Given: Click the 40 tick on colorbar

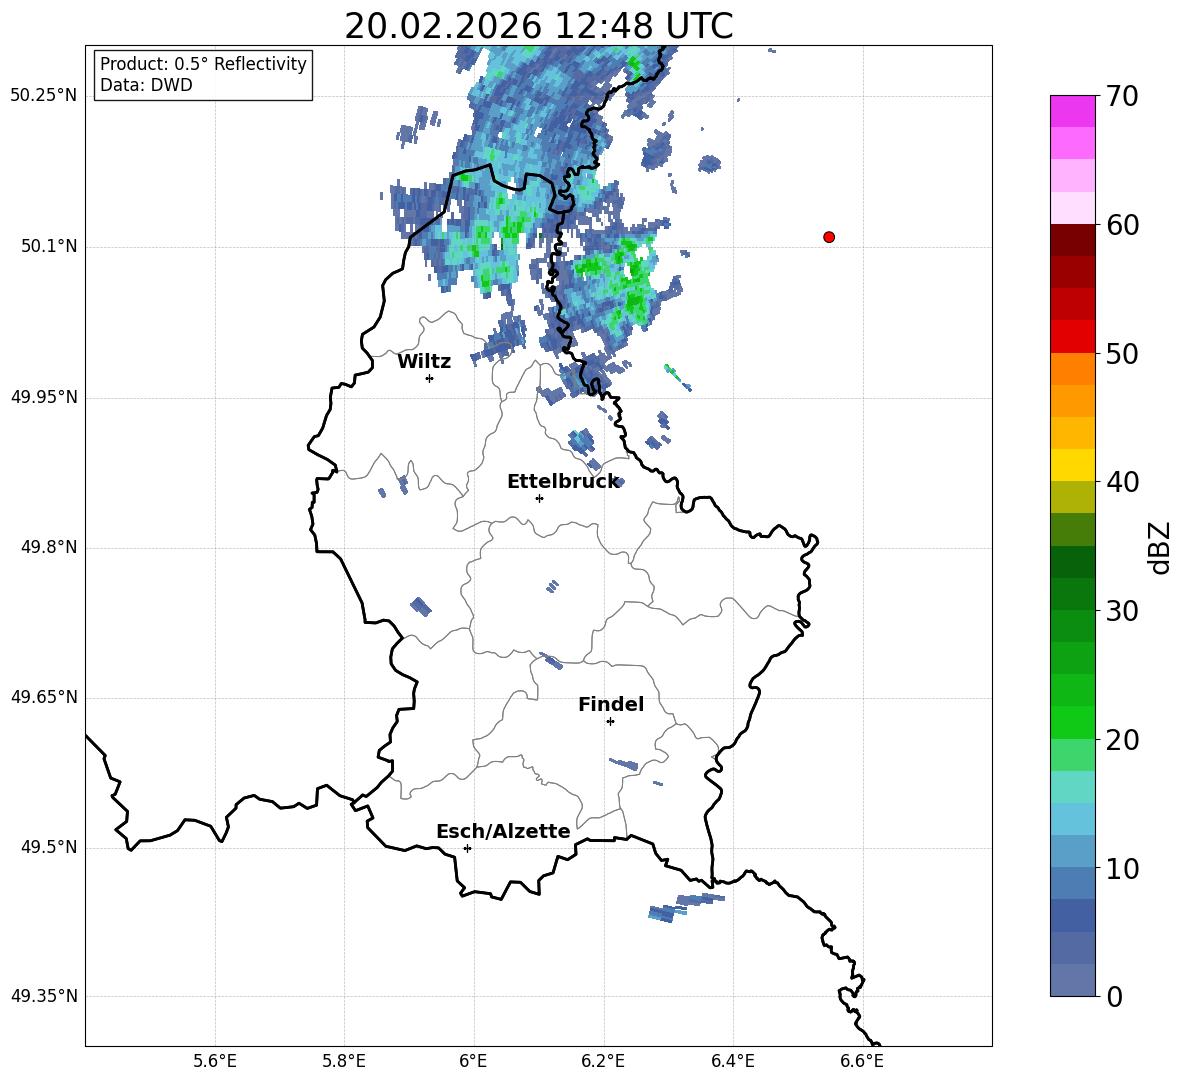Looking at the screenshot, I should click(1122, 482).
